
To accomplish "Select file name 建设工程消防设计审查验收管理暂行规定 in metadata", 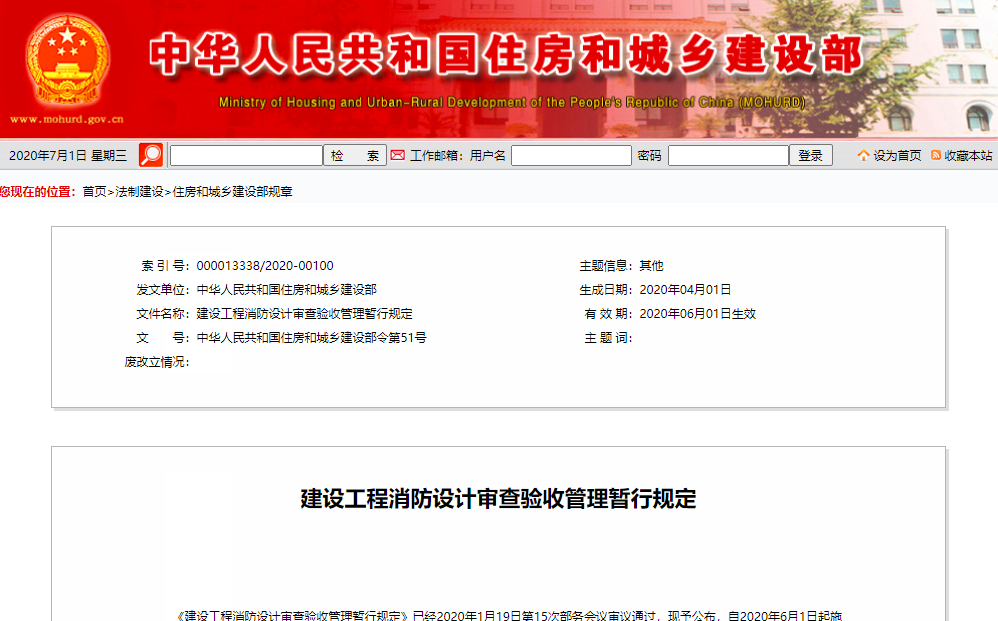I will click(304, 314).
